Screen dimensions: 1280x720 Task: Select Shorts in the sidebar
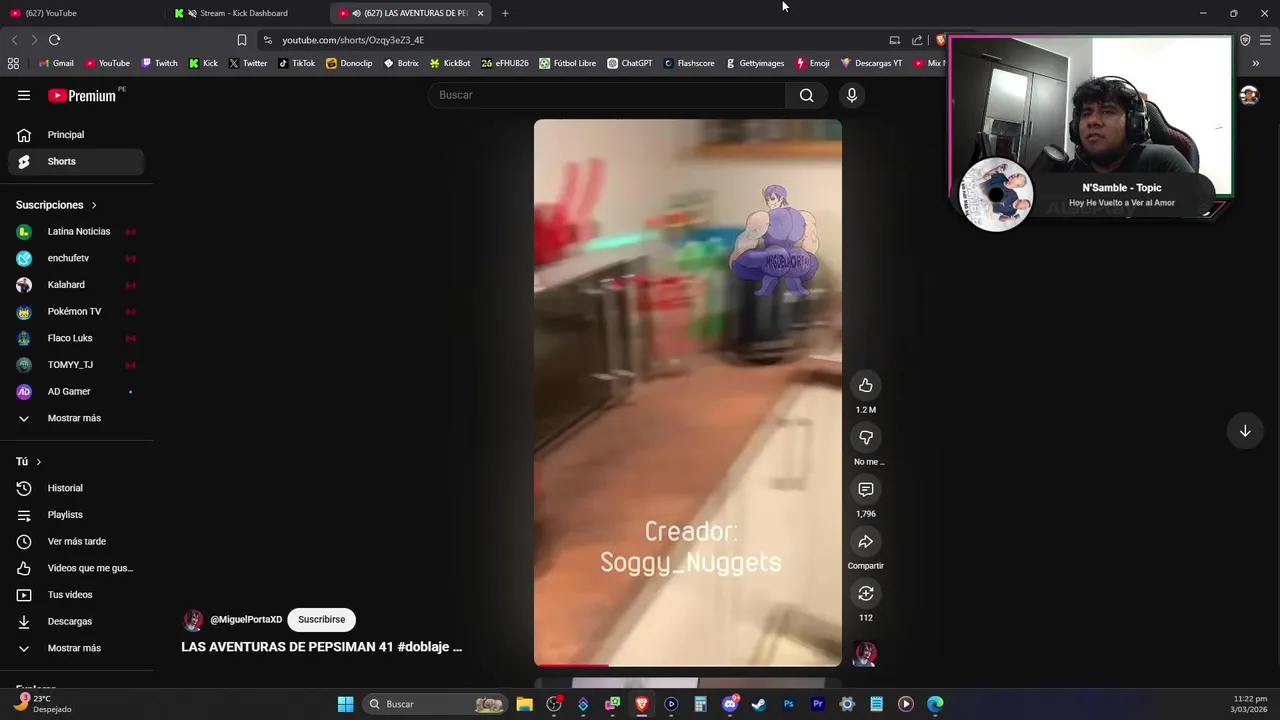tap(76, 161)
